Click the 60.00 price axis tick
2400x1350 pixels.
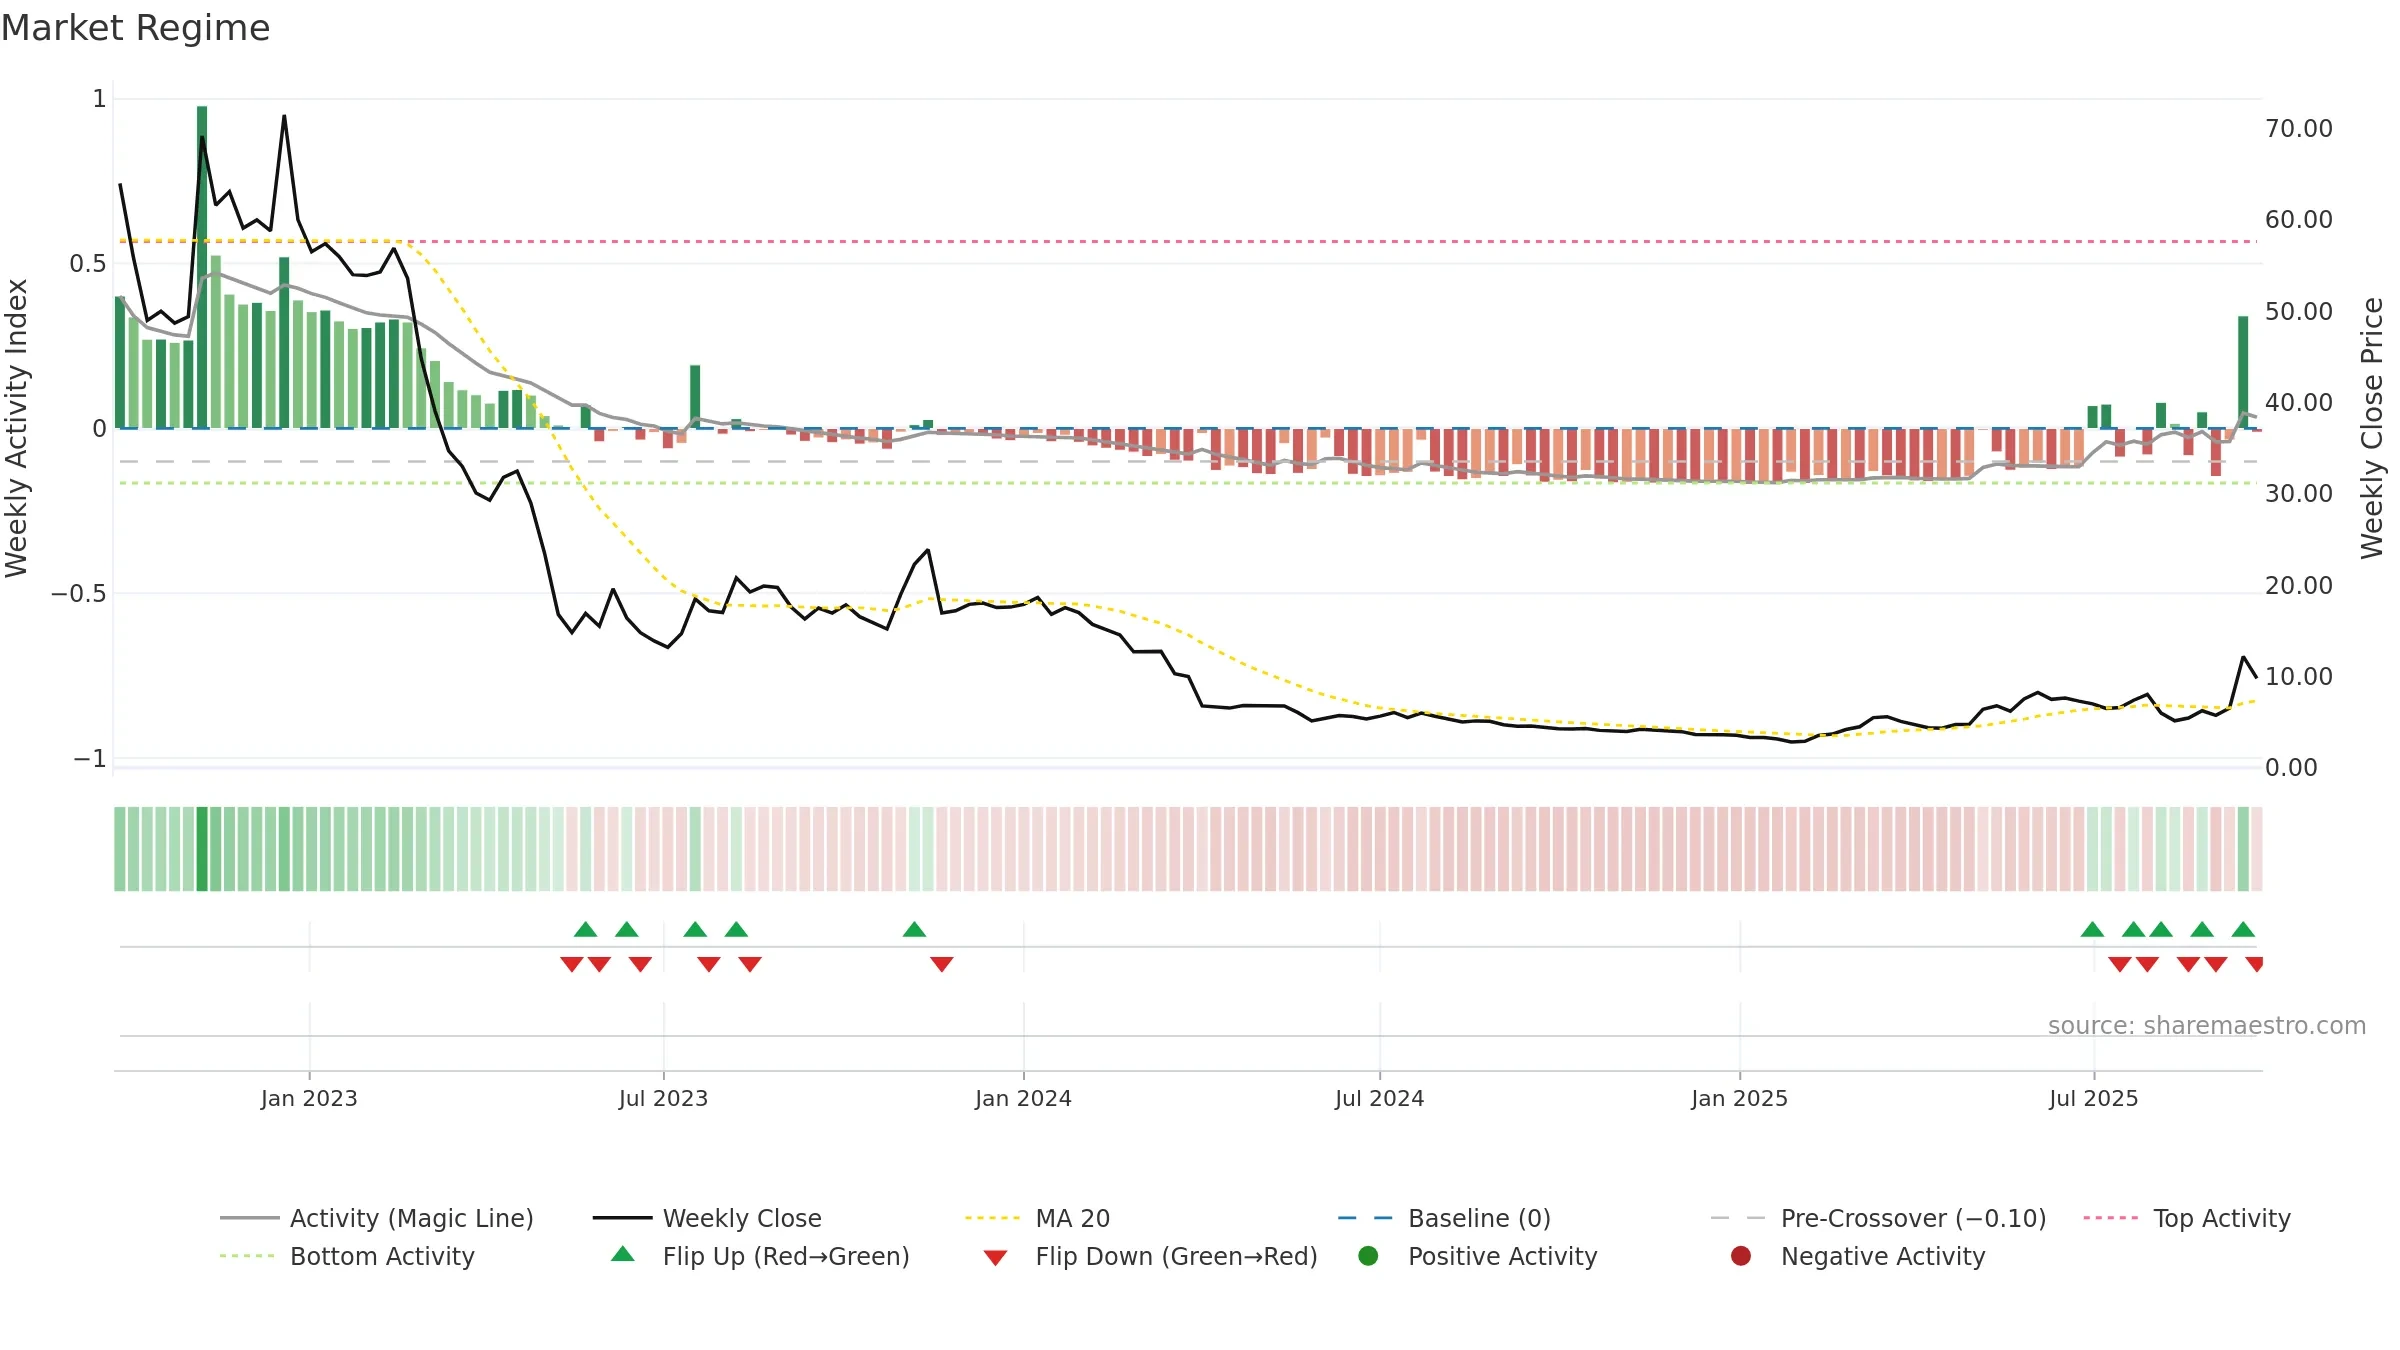2298,219
